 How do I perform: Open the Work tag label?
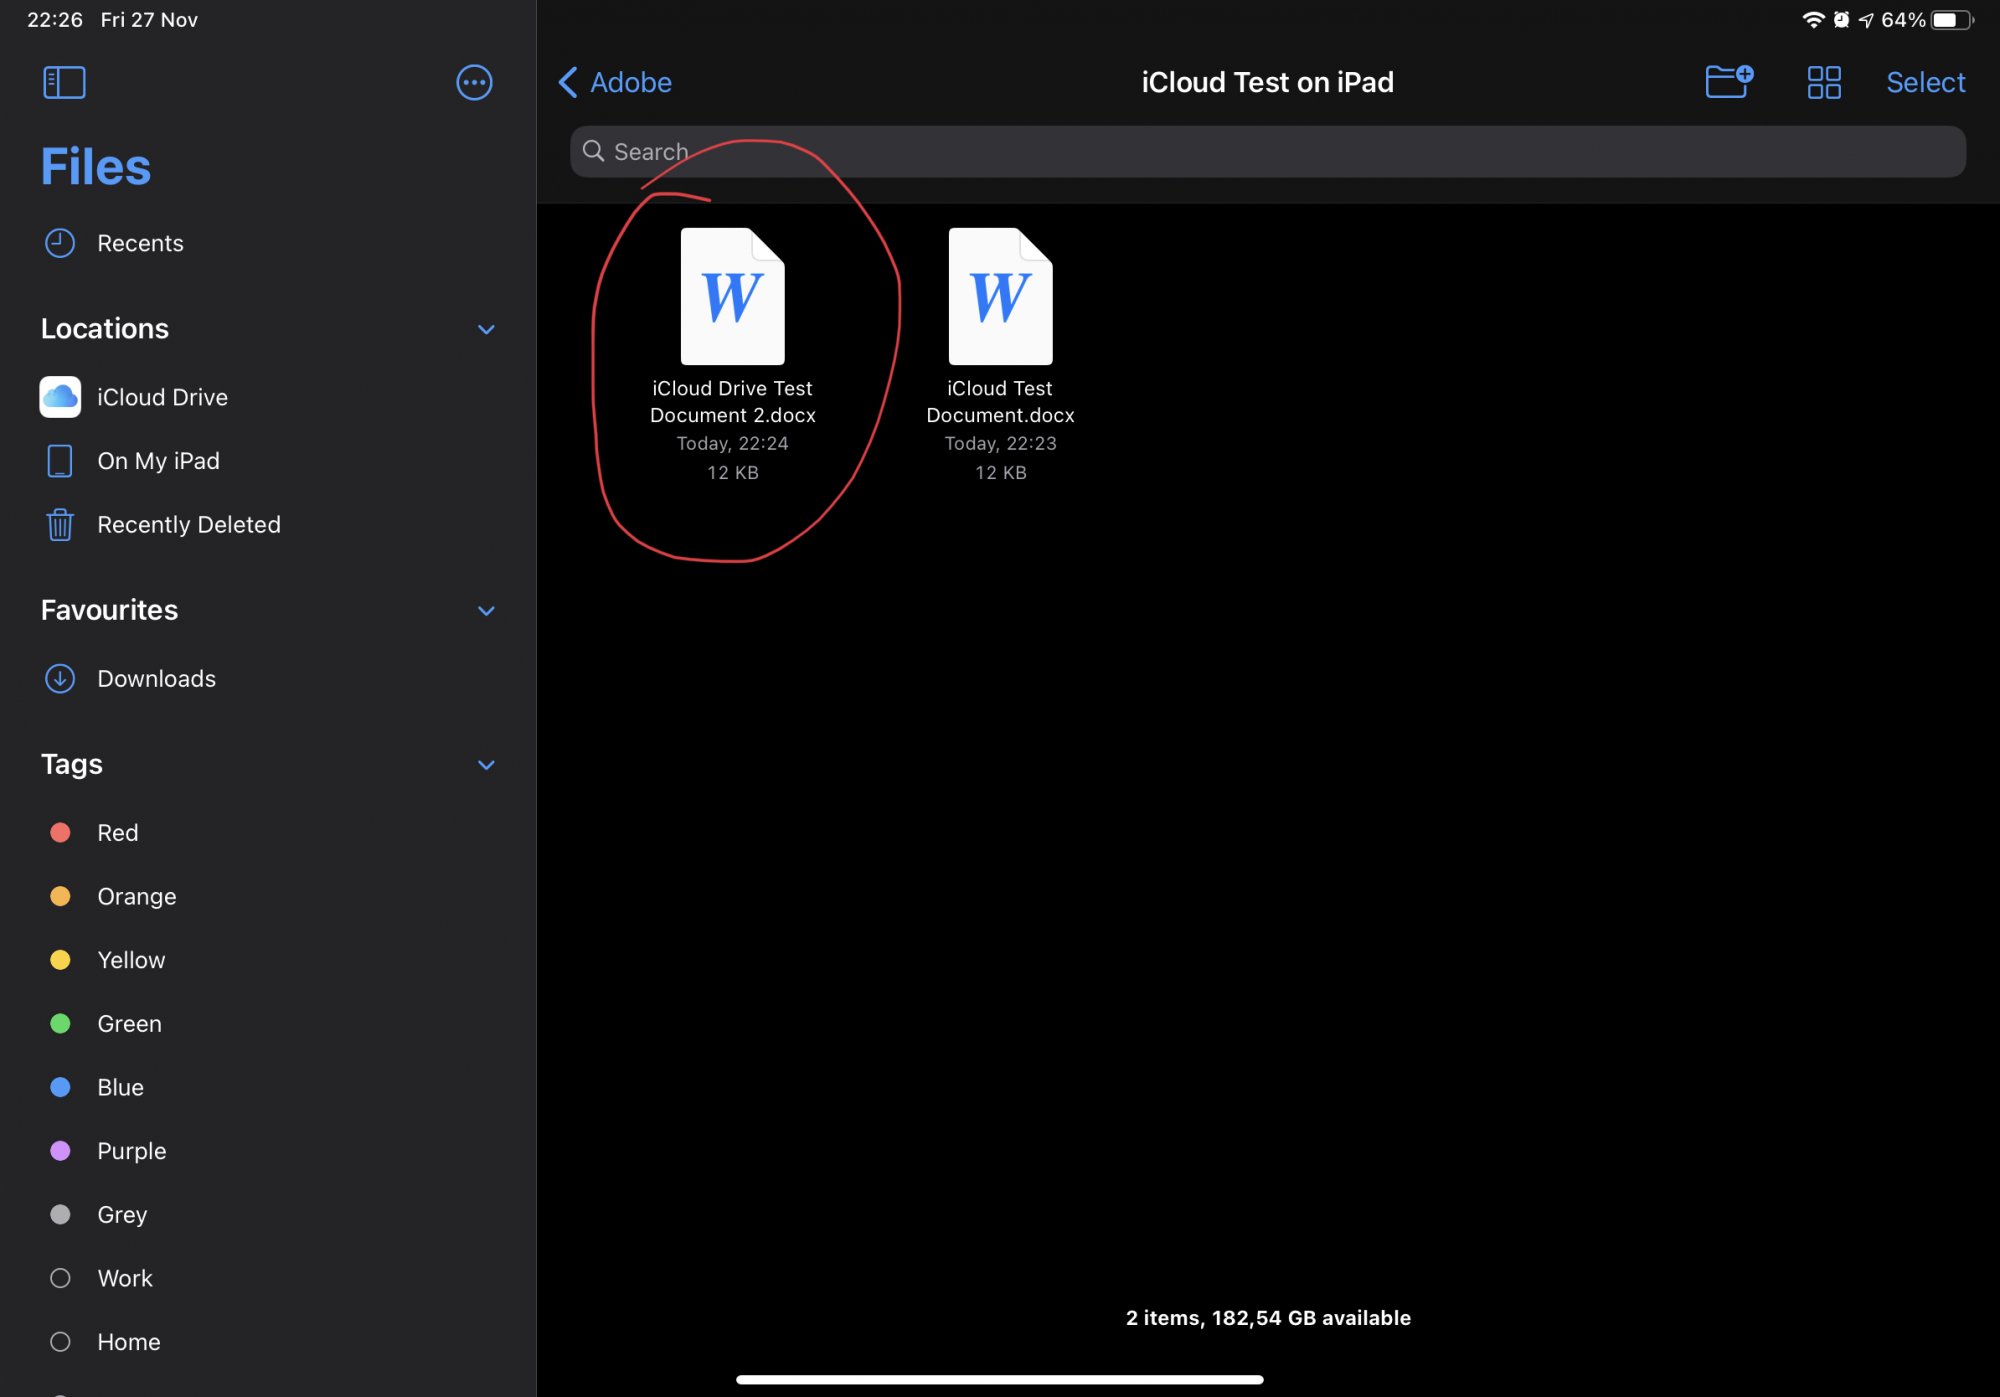(125, 1278)
